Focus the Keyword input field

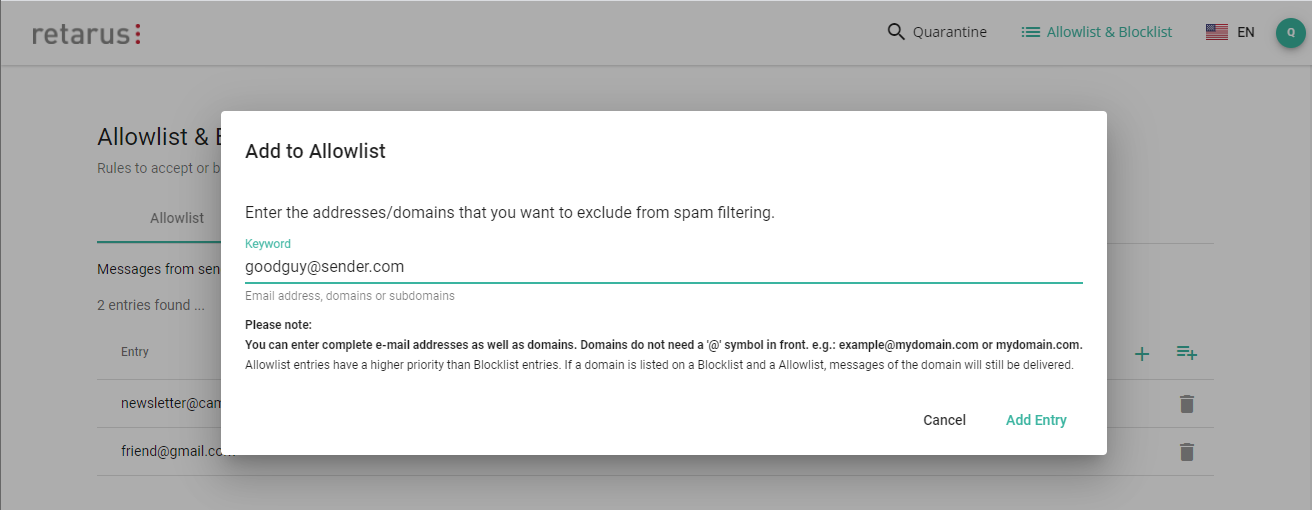pos(663,267)
